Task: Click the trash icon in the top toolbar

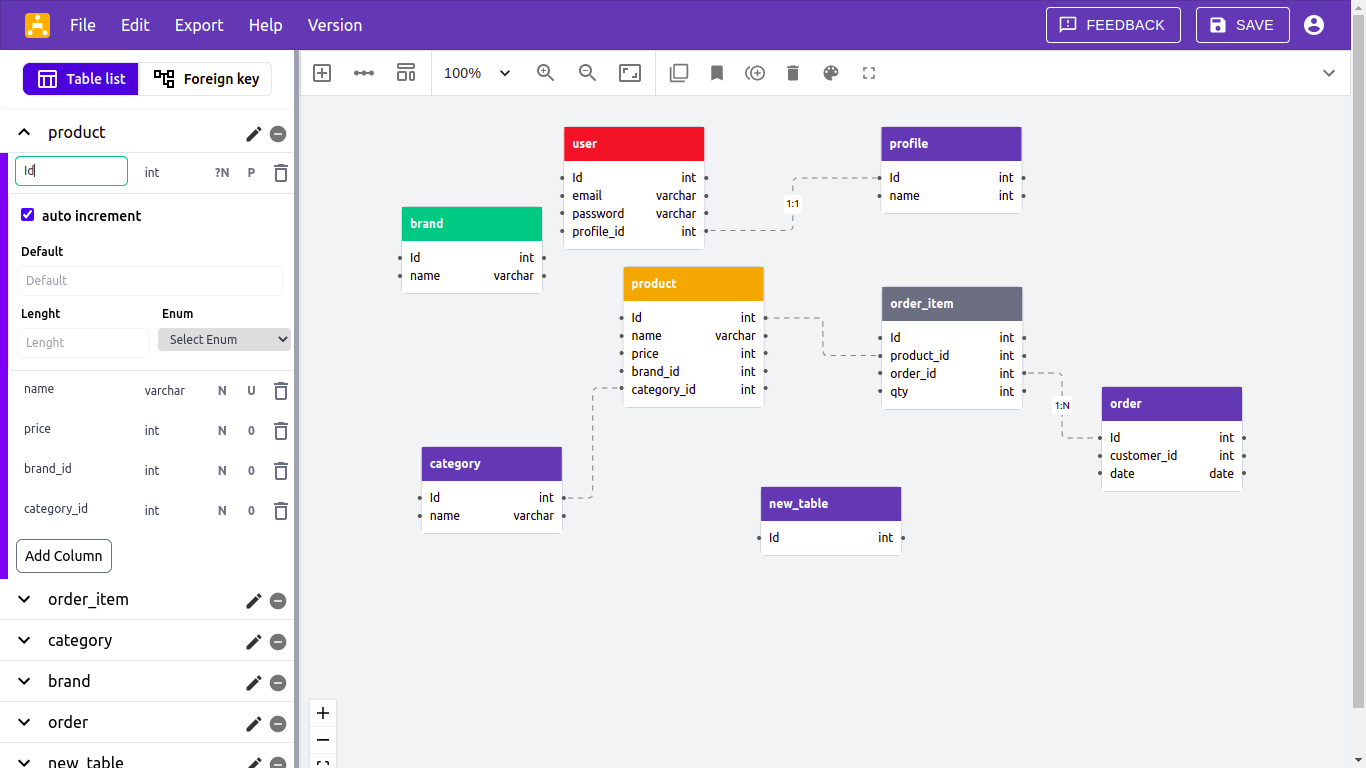Action: (x=793, y=73)
